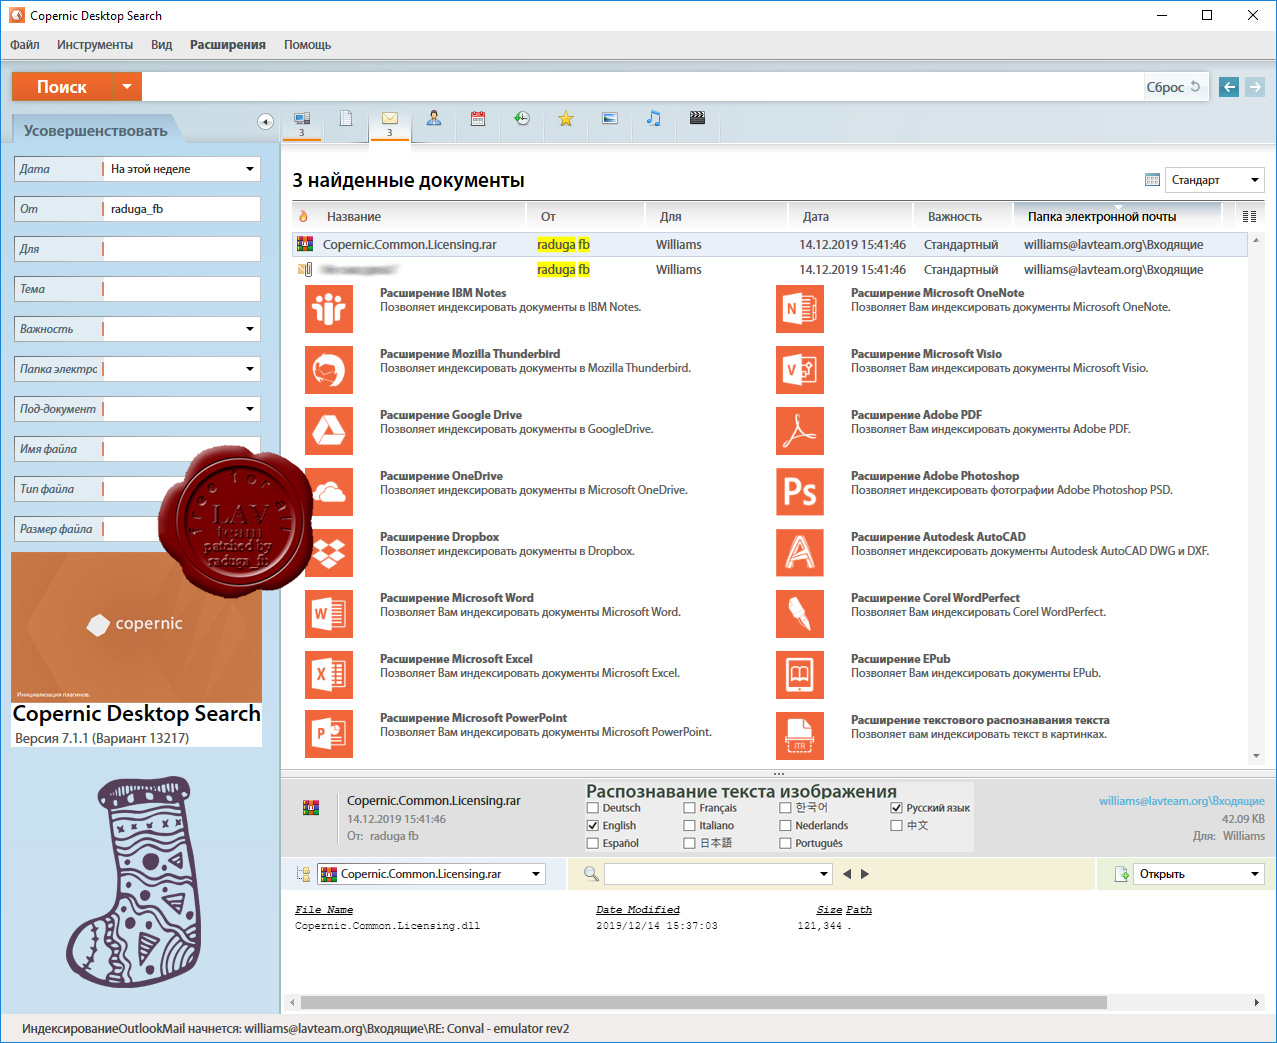The height and width of the screenshot is (1043, 1277).
Task: Open the calendar category tab
Action: click(x=478, y=119)
